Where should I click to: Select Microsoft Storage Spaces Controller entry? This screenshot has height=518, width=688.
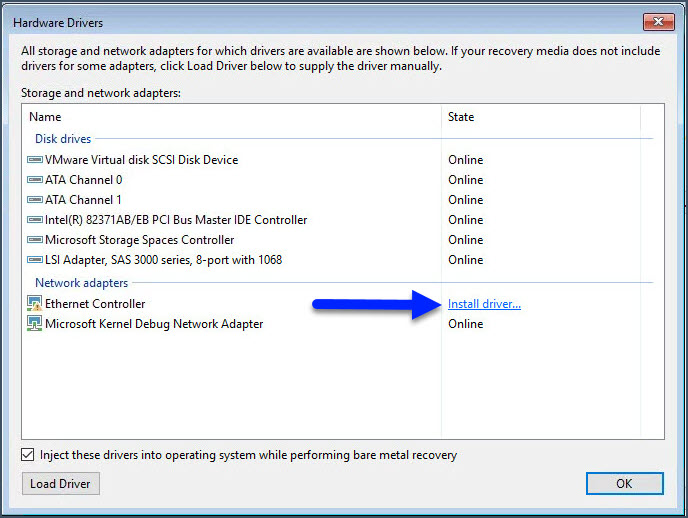[x=139, y=240]
